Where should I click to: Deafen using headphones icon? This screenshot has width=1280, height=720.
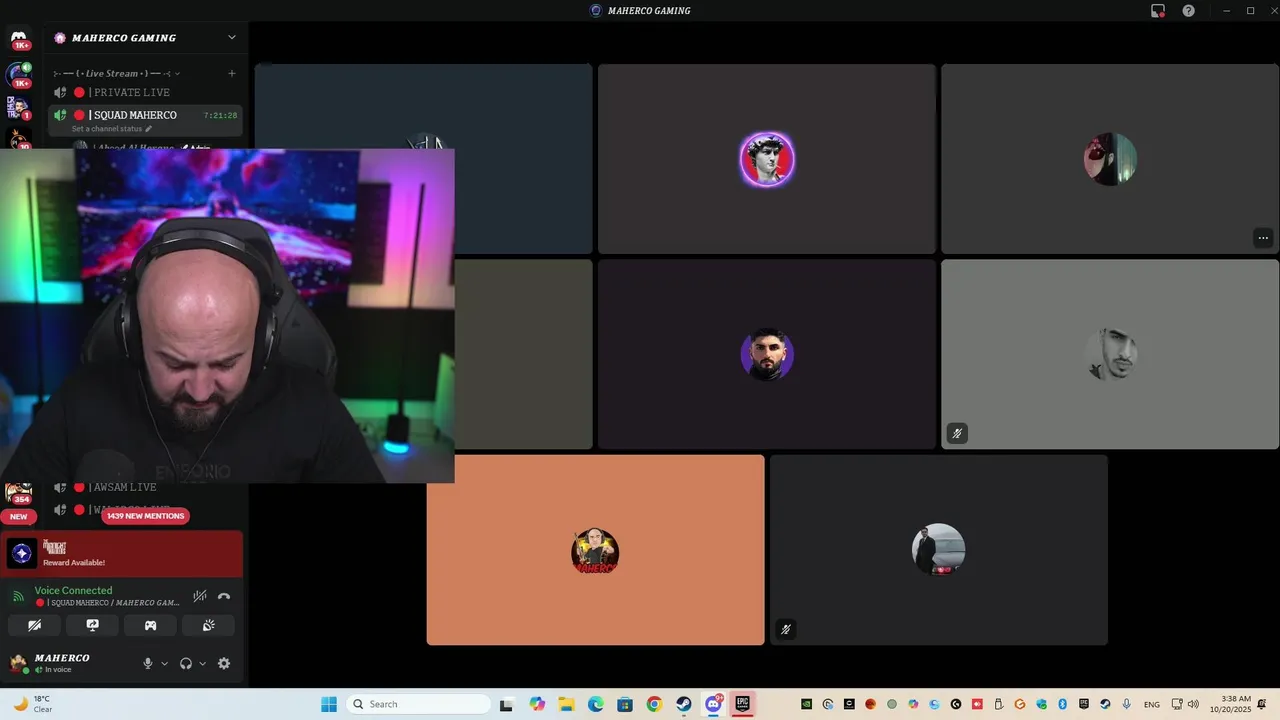coord(186,663)
